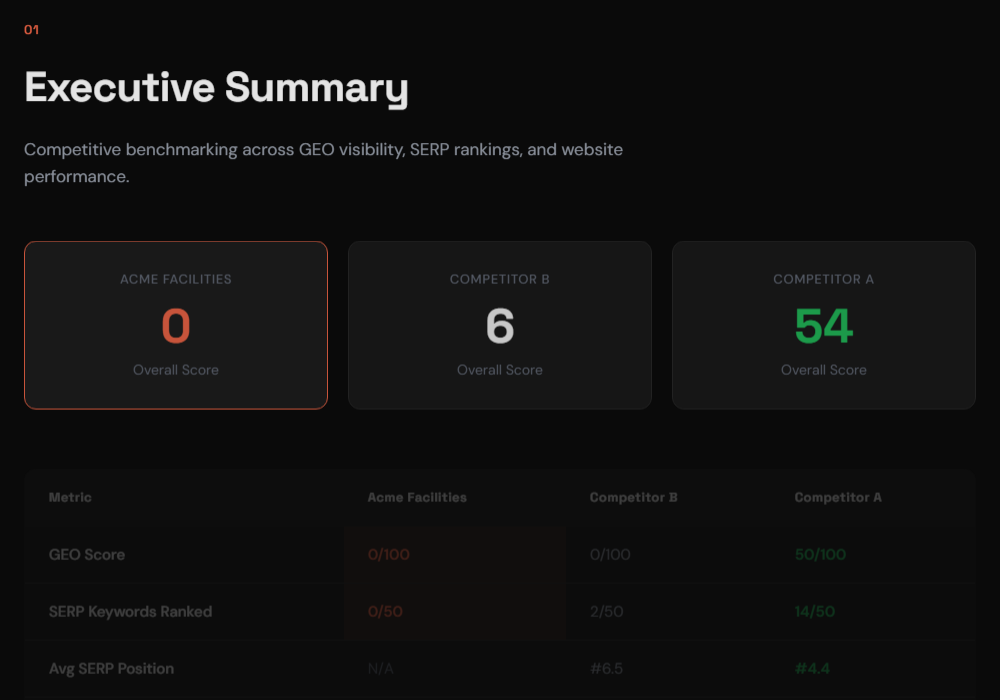Sort the table by the Metric column
Viewport: 1000px width, 700px height.
click(x=69, y=497)
